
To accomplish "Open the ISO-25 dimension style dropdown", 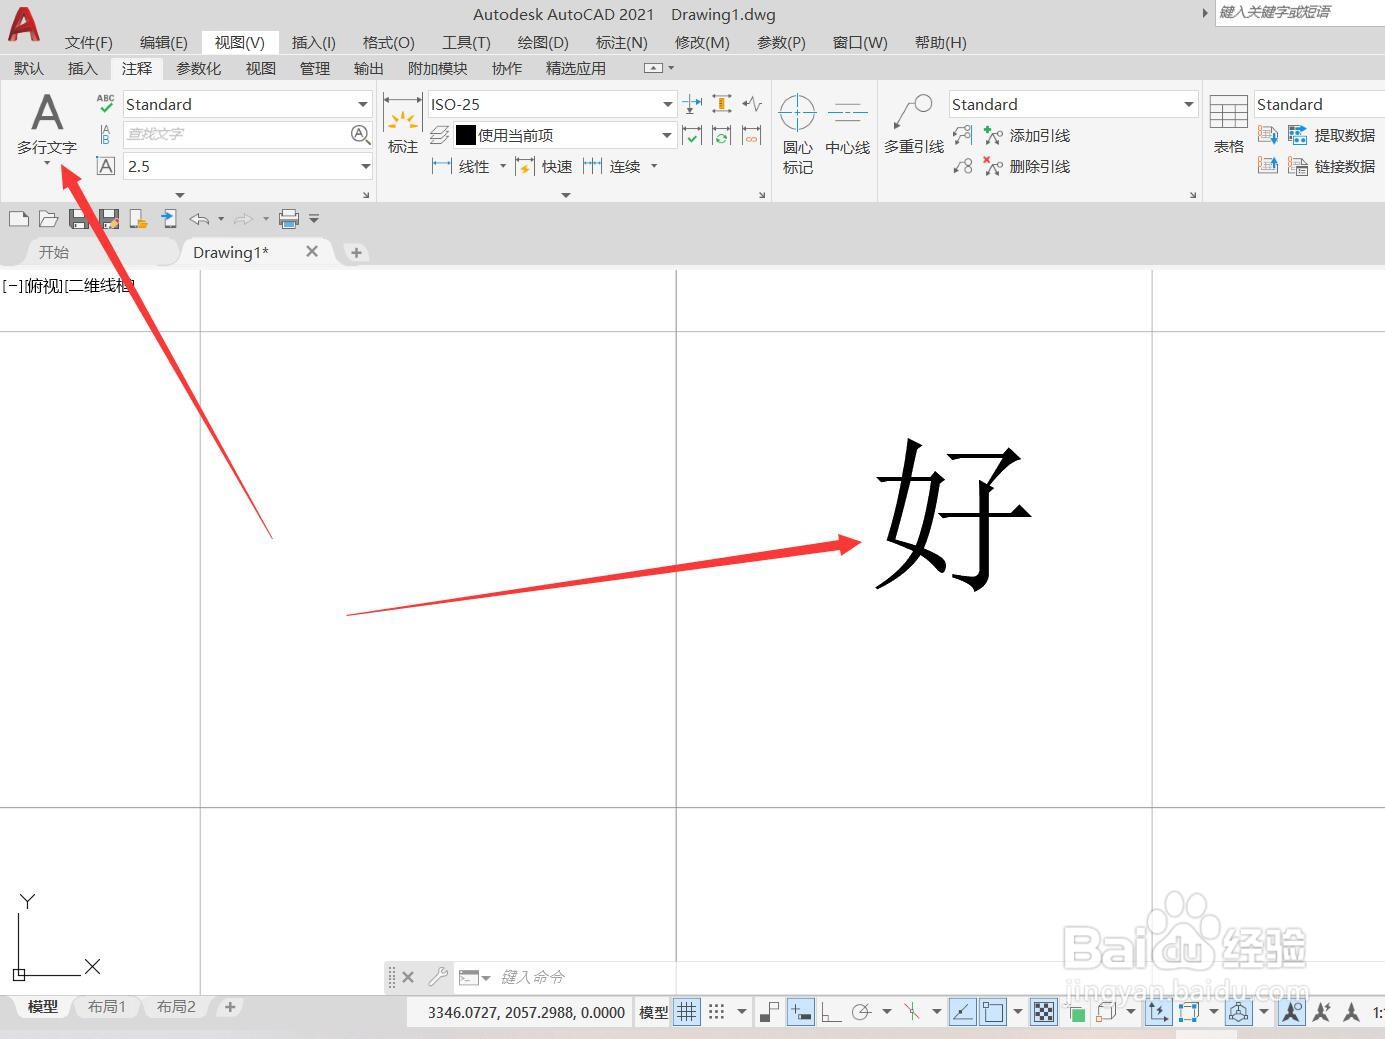I will click(667, 104).
